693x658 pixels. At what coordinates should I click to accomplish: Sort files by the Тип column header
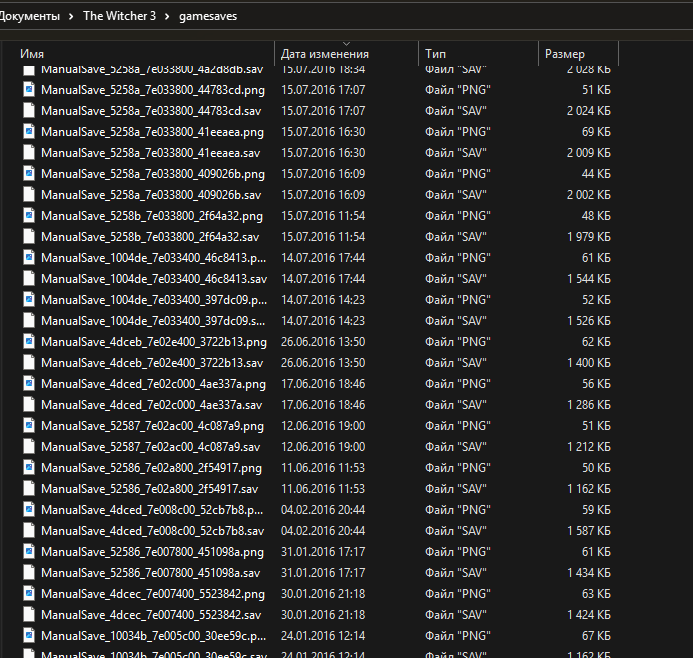[x=435, y=54]
